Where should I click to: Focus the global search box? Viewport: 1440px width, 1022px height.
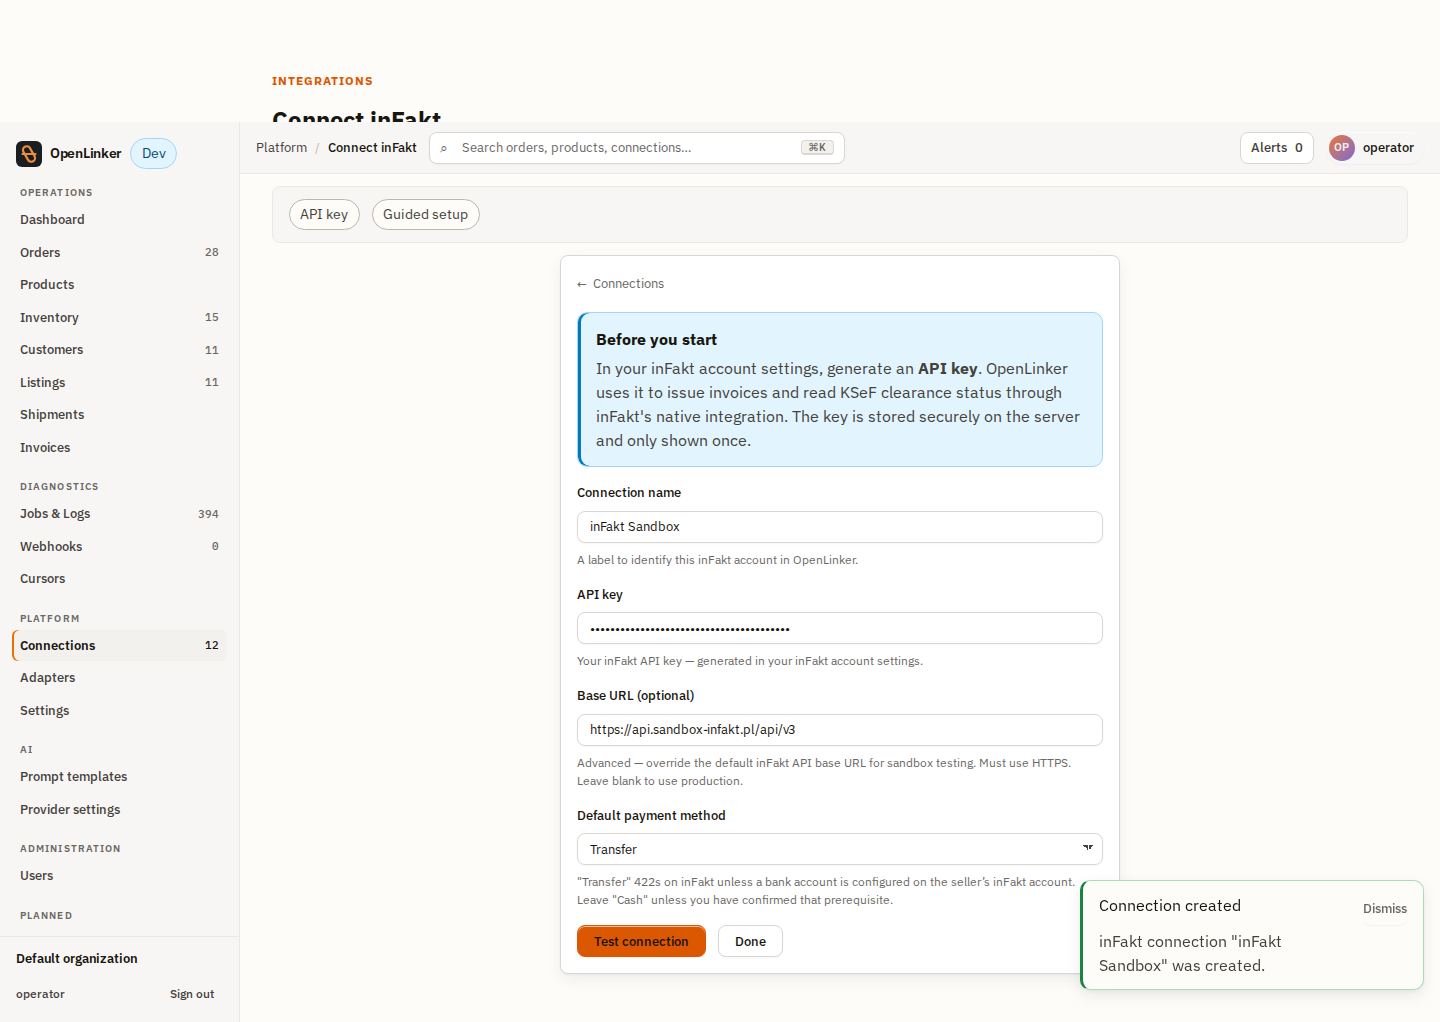636,148
